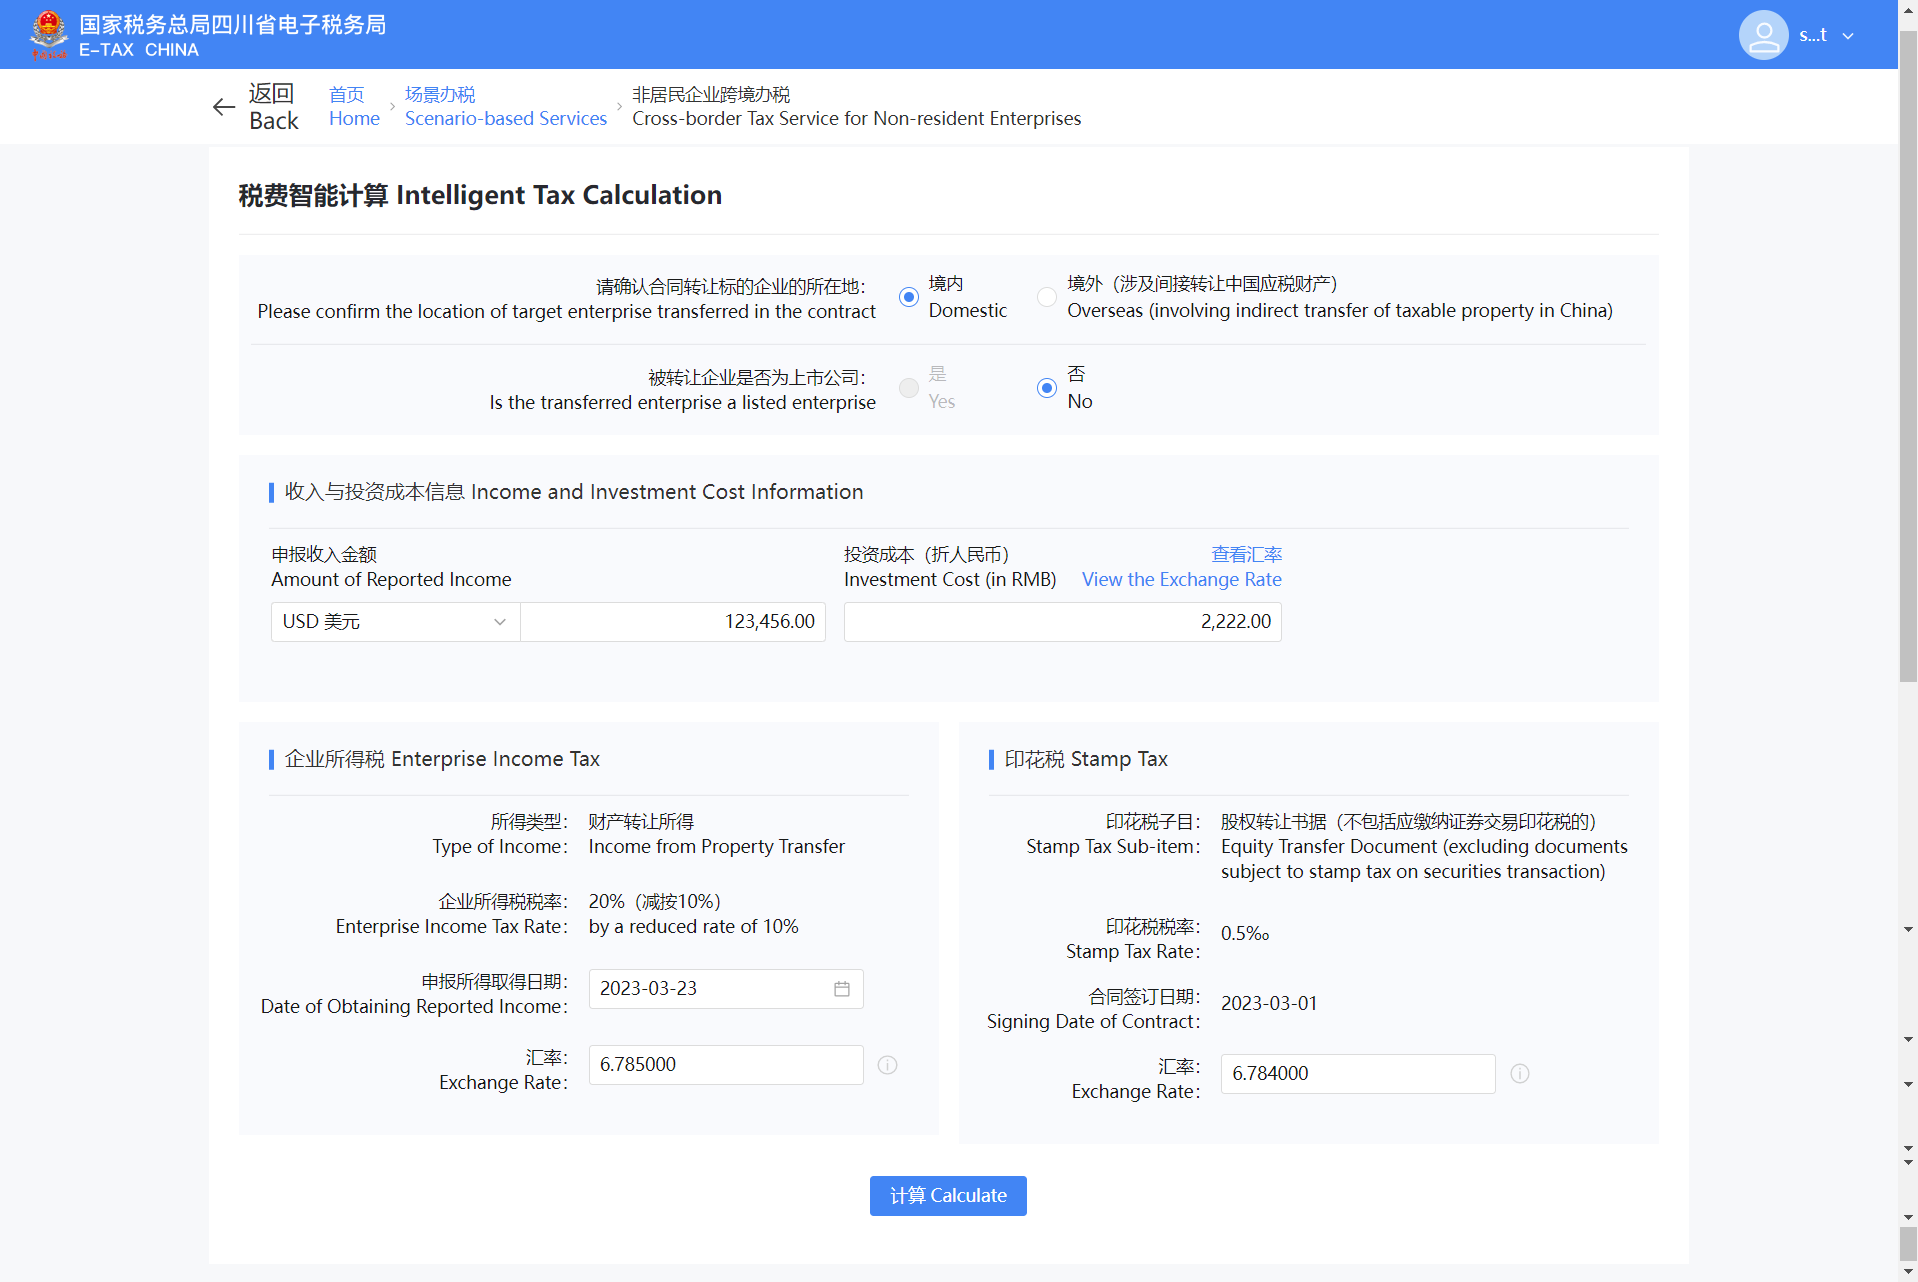Click View the Exchange Rate link

[x=1181, y=567]
